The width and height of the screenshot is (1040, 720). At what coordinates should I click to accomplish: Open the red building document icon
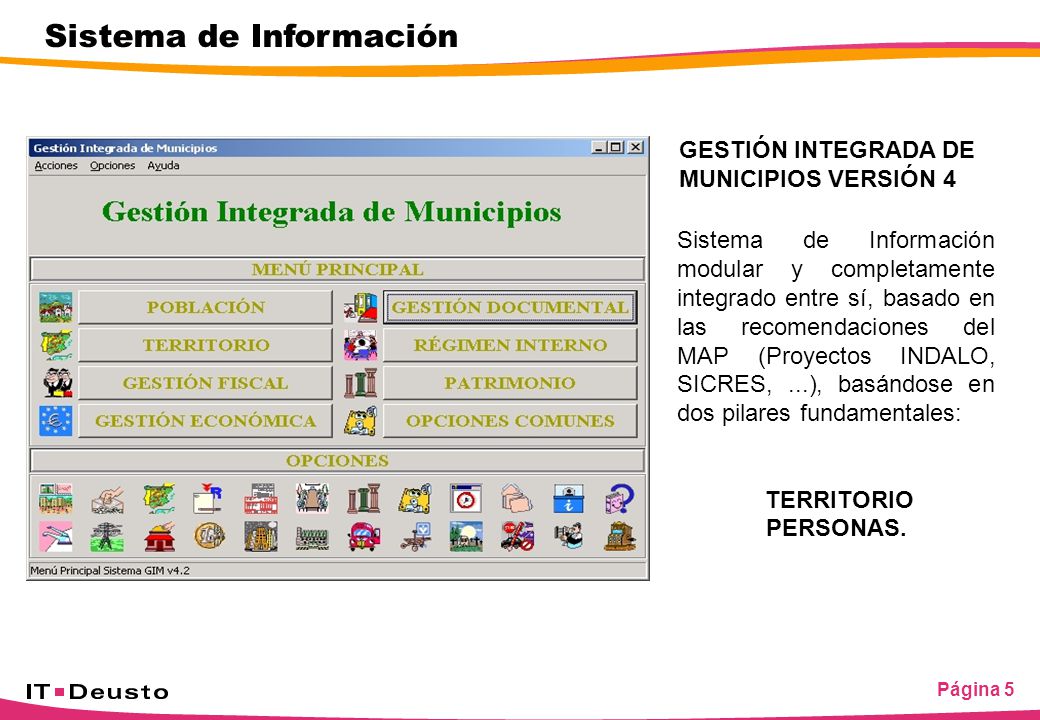click(x=261, y=499)
